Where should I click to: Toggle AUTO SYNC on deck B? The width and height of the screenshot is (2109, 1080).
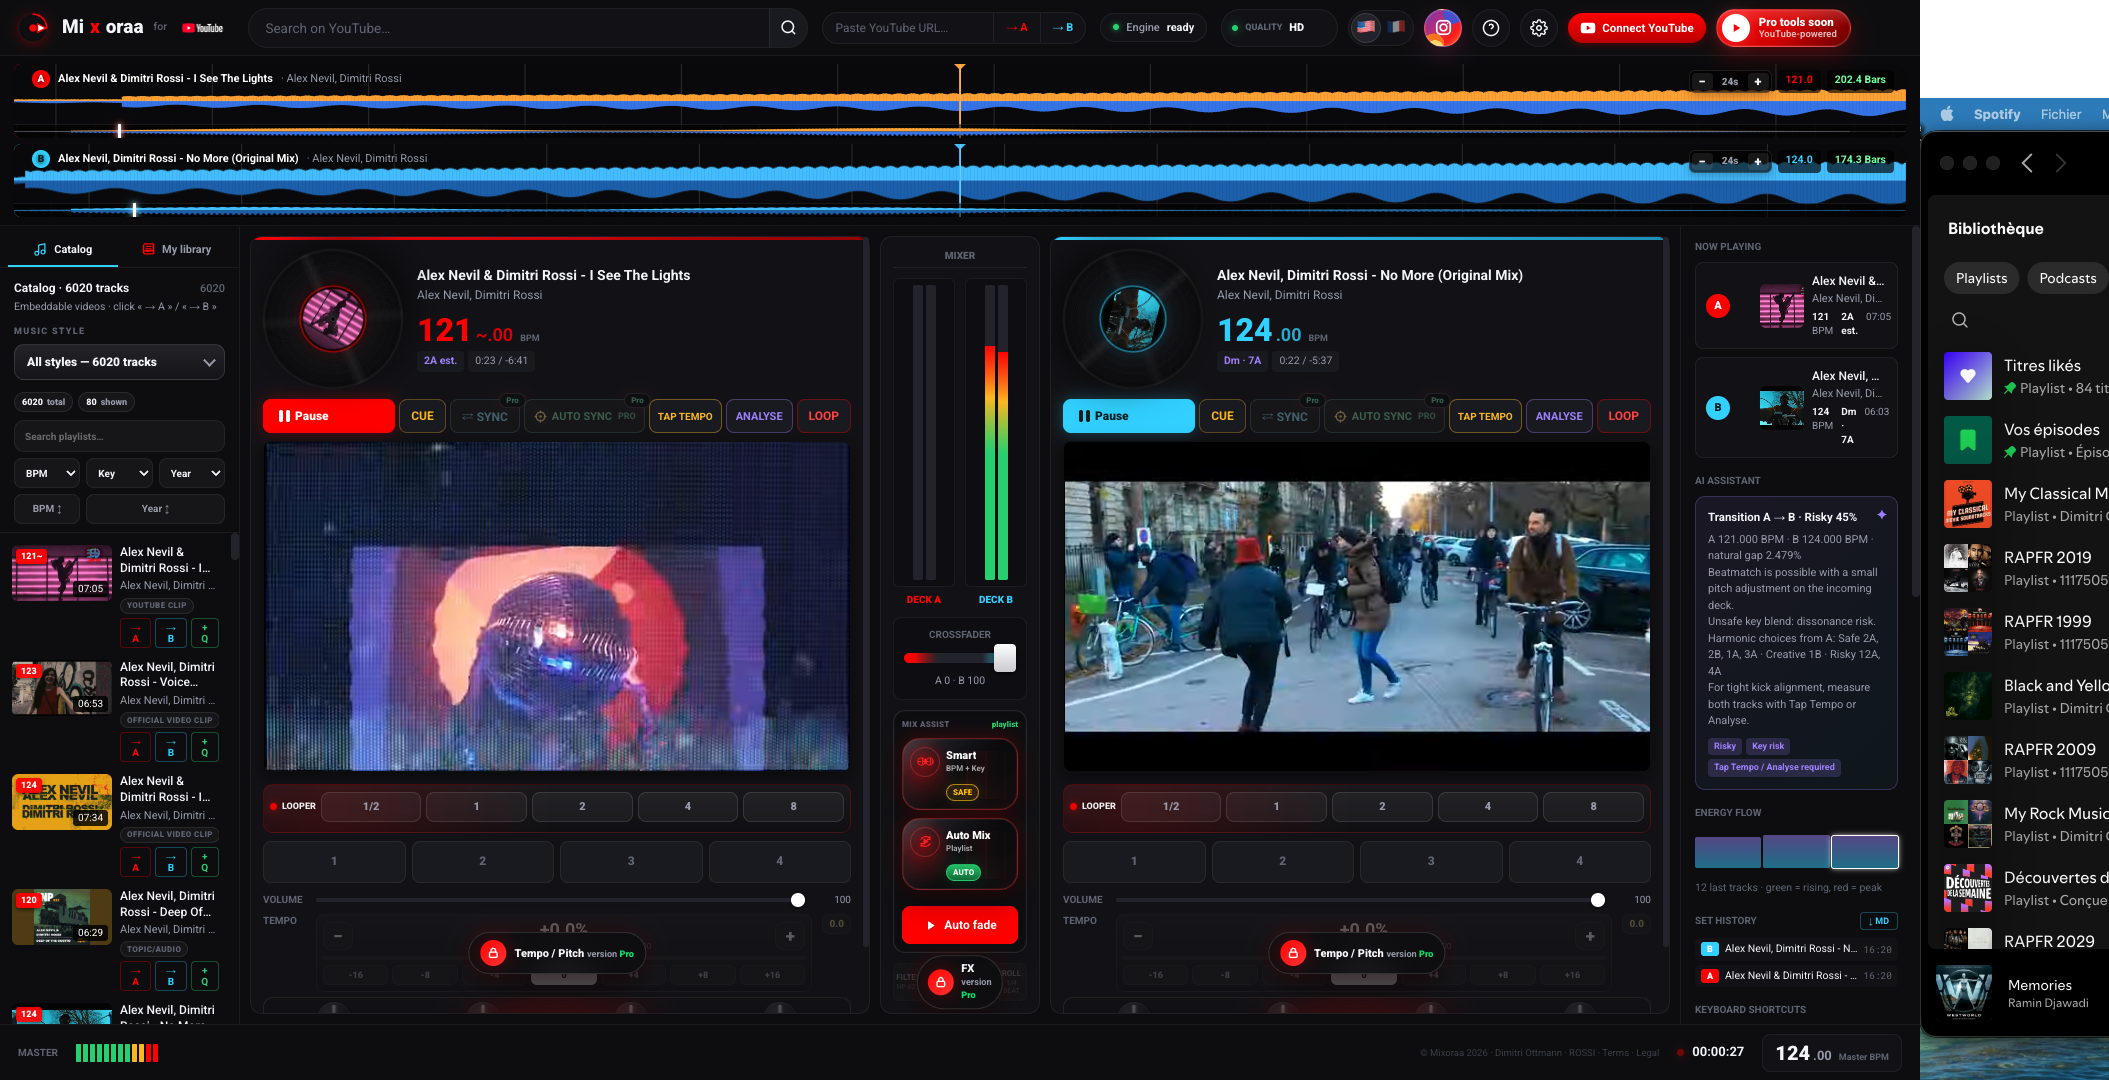(x=1385, y=416)
